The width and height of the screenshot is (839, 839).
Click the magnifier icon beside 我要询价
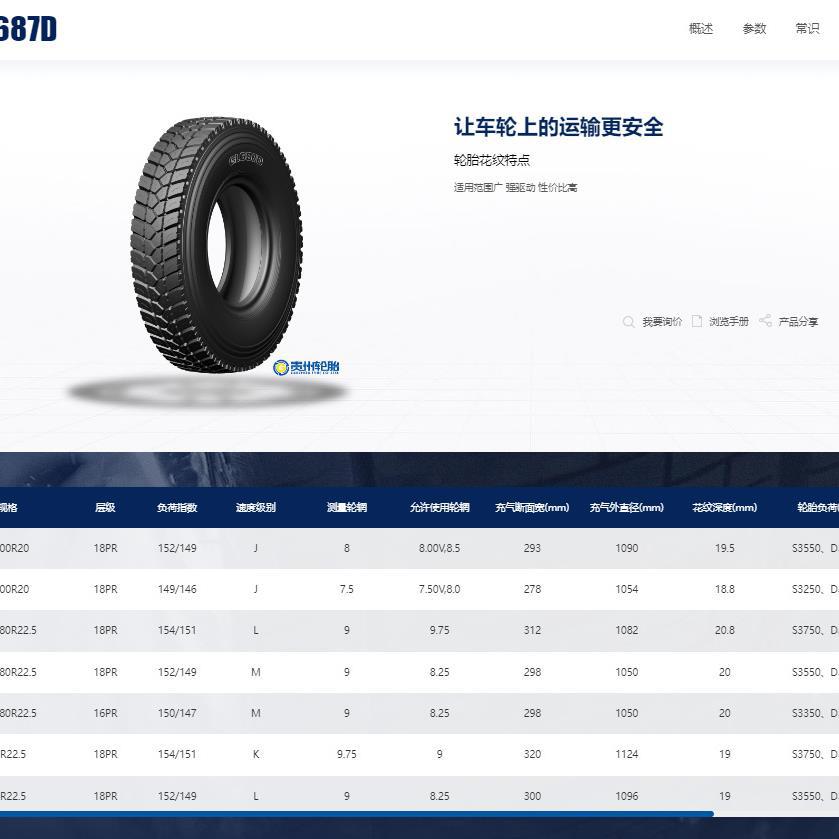(x=627, y=322)
